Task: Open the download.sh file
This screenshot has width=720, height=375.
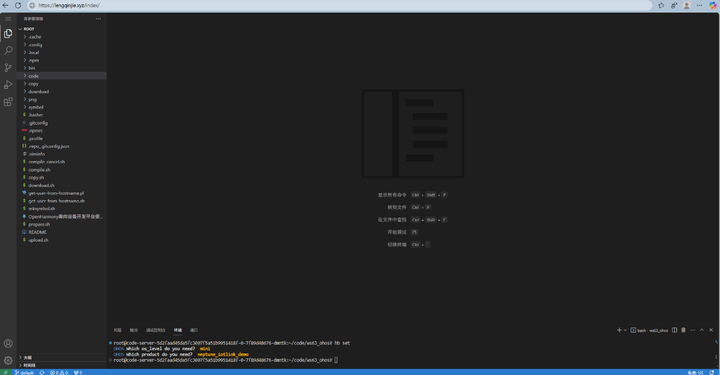Action: point(62,185)
